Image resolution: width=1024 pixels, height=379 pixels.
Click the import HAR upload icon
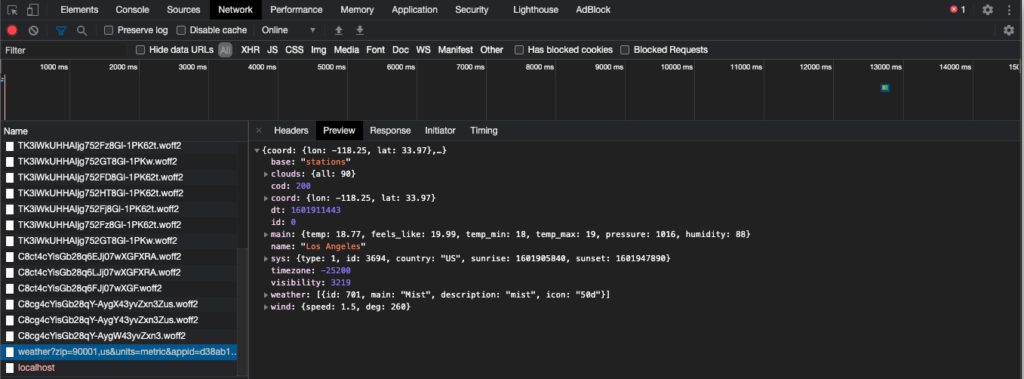338,30
